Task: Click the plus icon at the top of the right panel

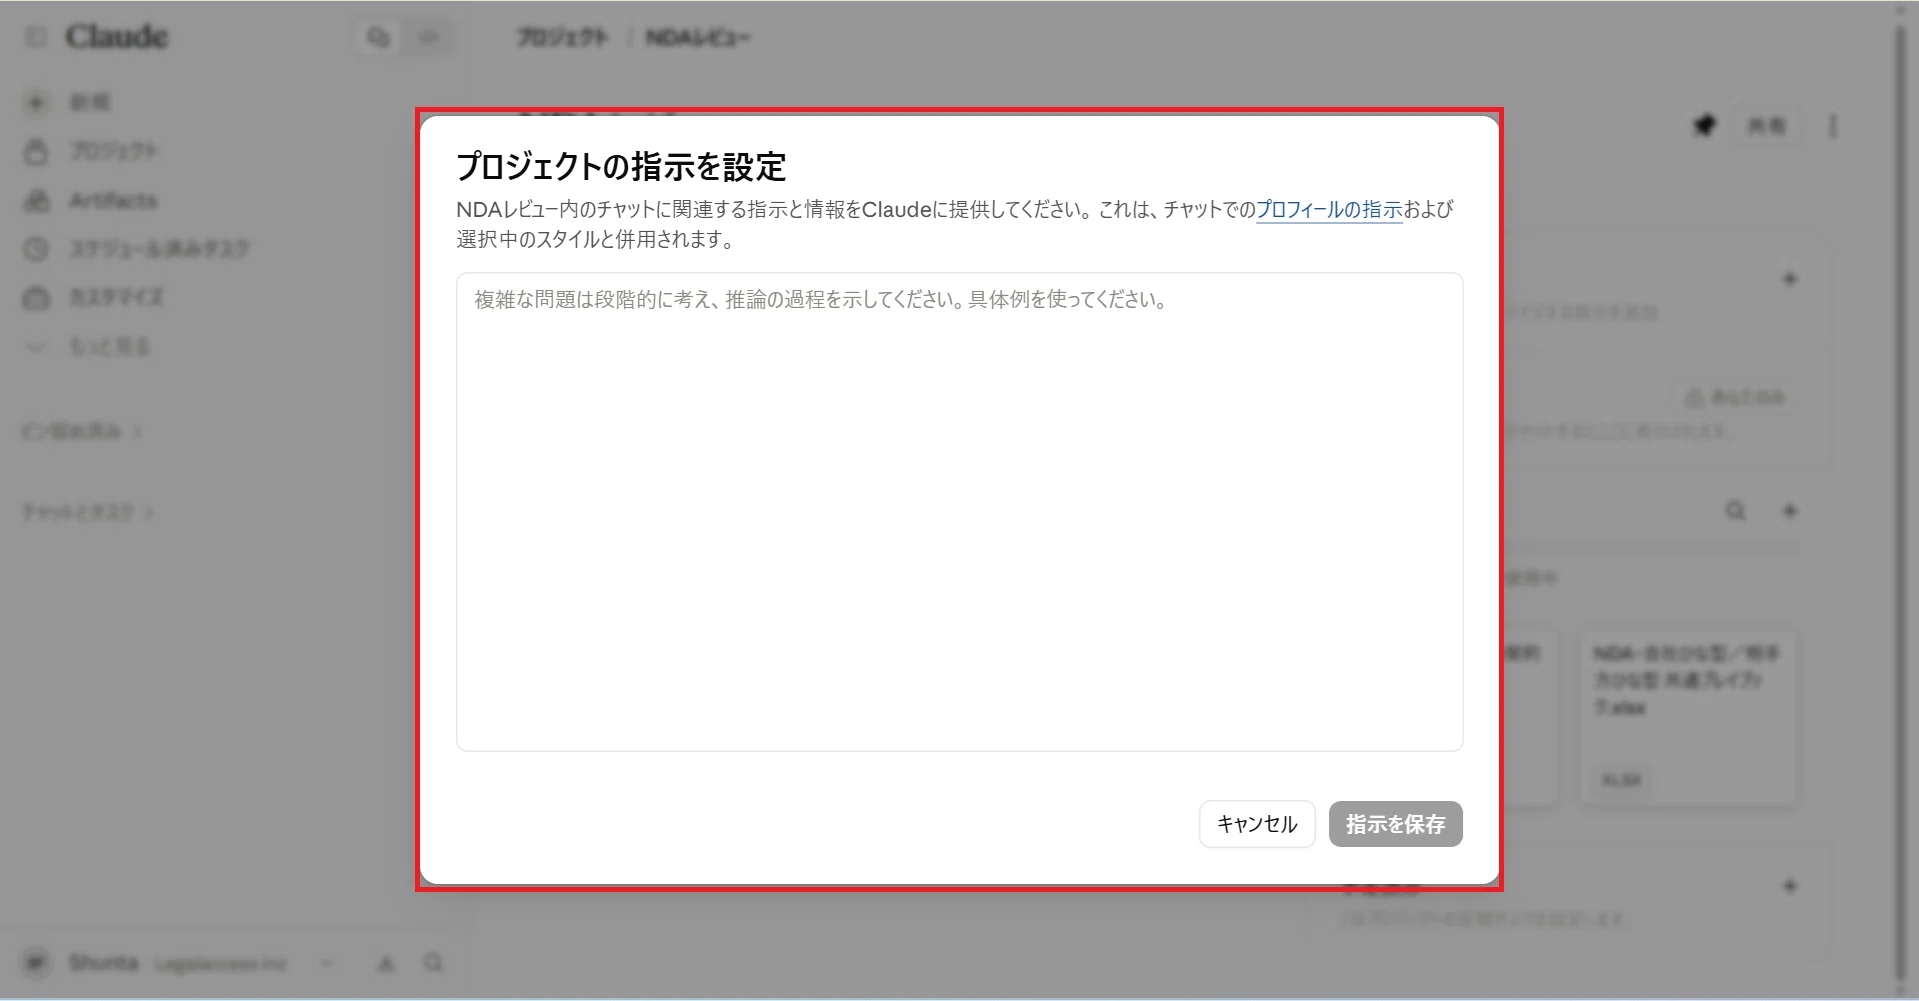Action: 1790,279
